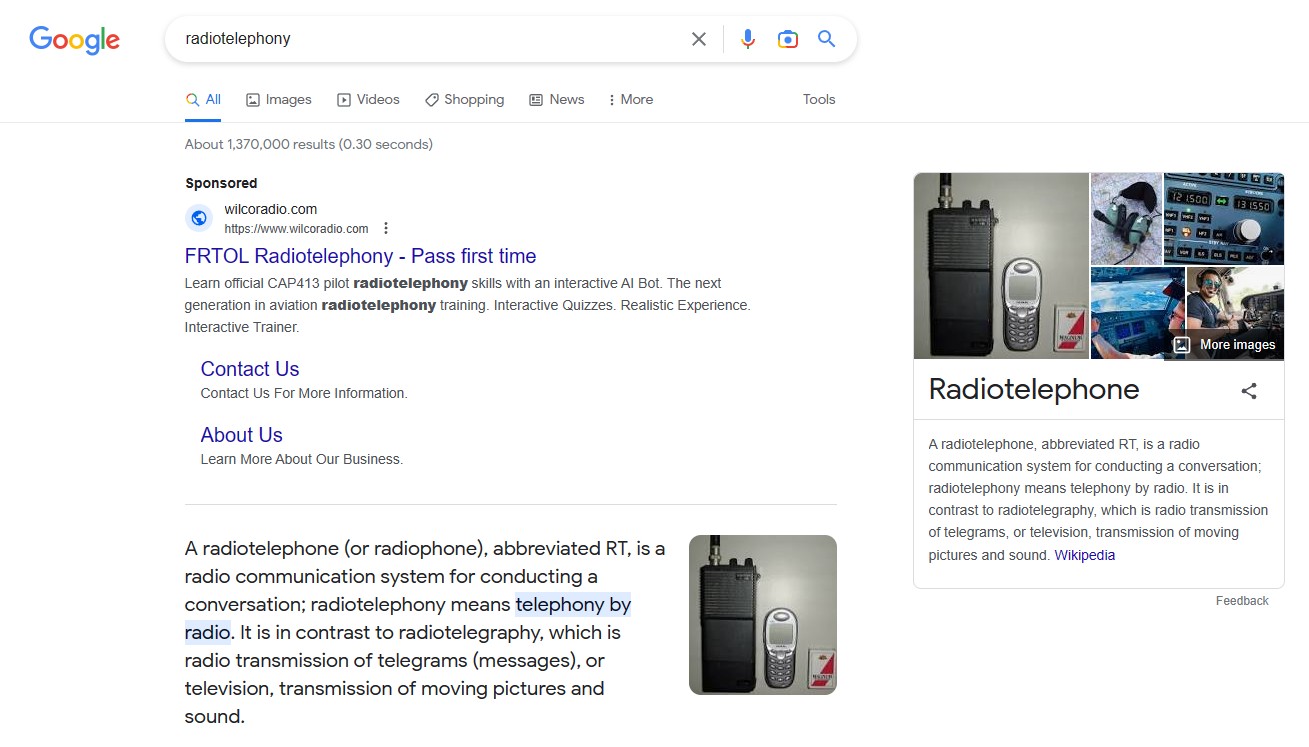Share the Radiotelephone knowledge panel
The height and width of the screenshot is (747, 1309).
click(x=1249, y=391)
